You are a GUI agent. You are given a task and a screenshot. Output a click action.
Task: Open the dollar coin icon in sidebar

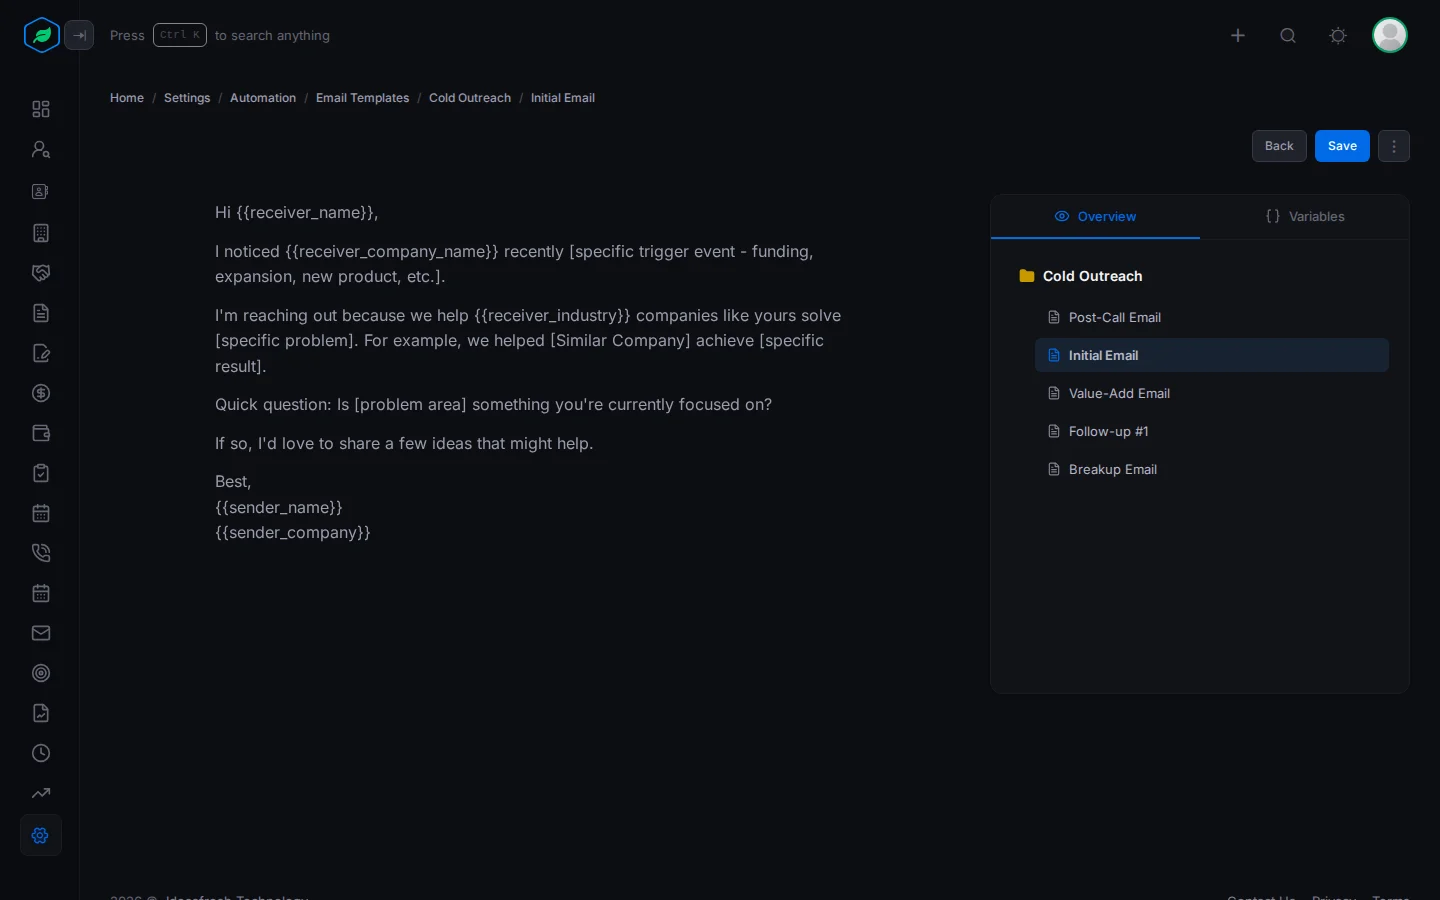click(x=41, y=393)
